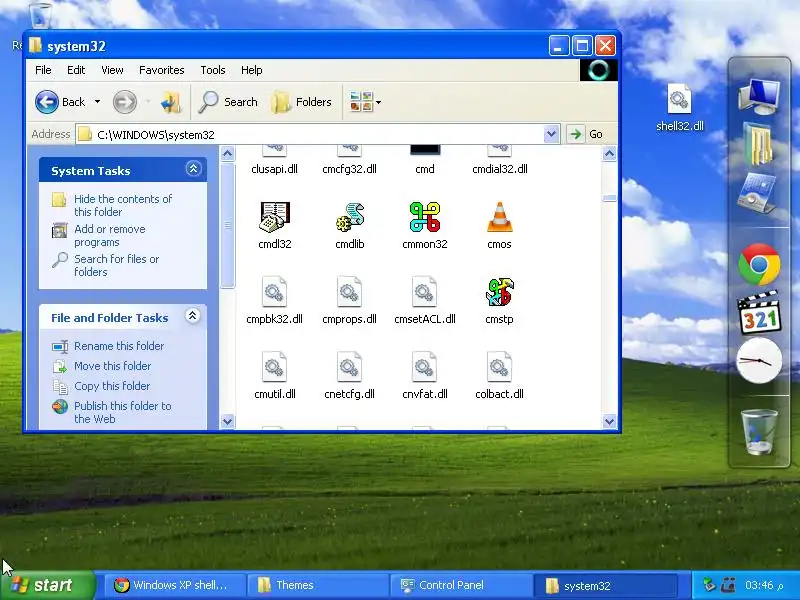
Task: Click Copy this folder link
Action: point(112,386)
